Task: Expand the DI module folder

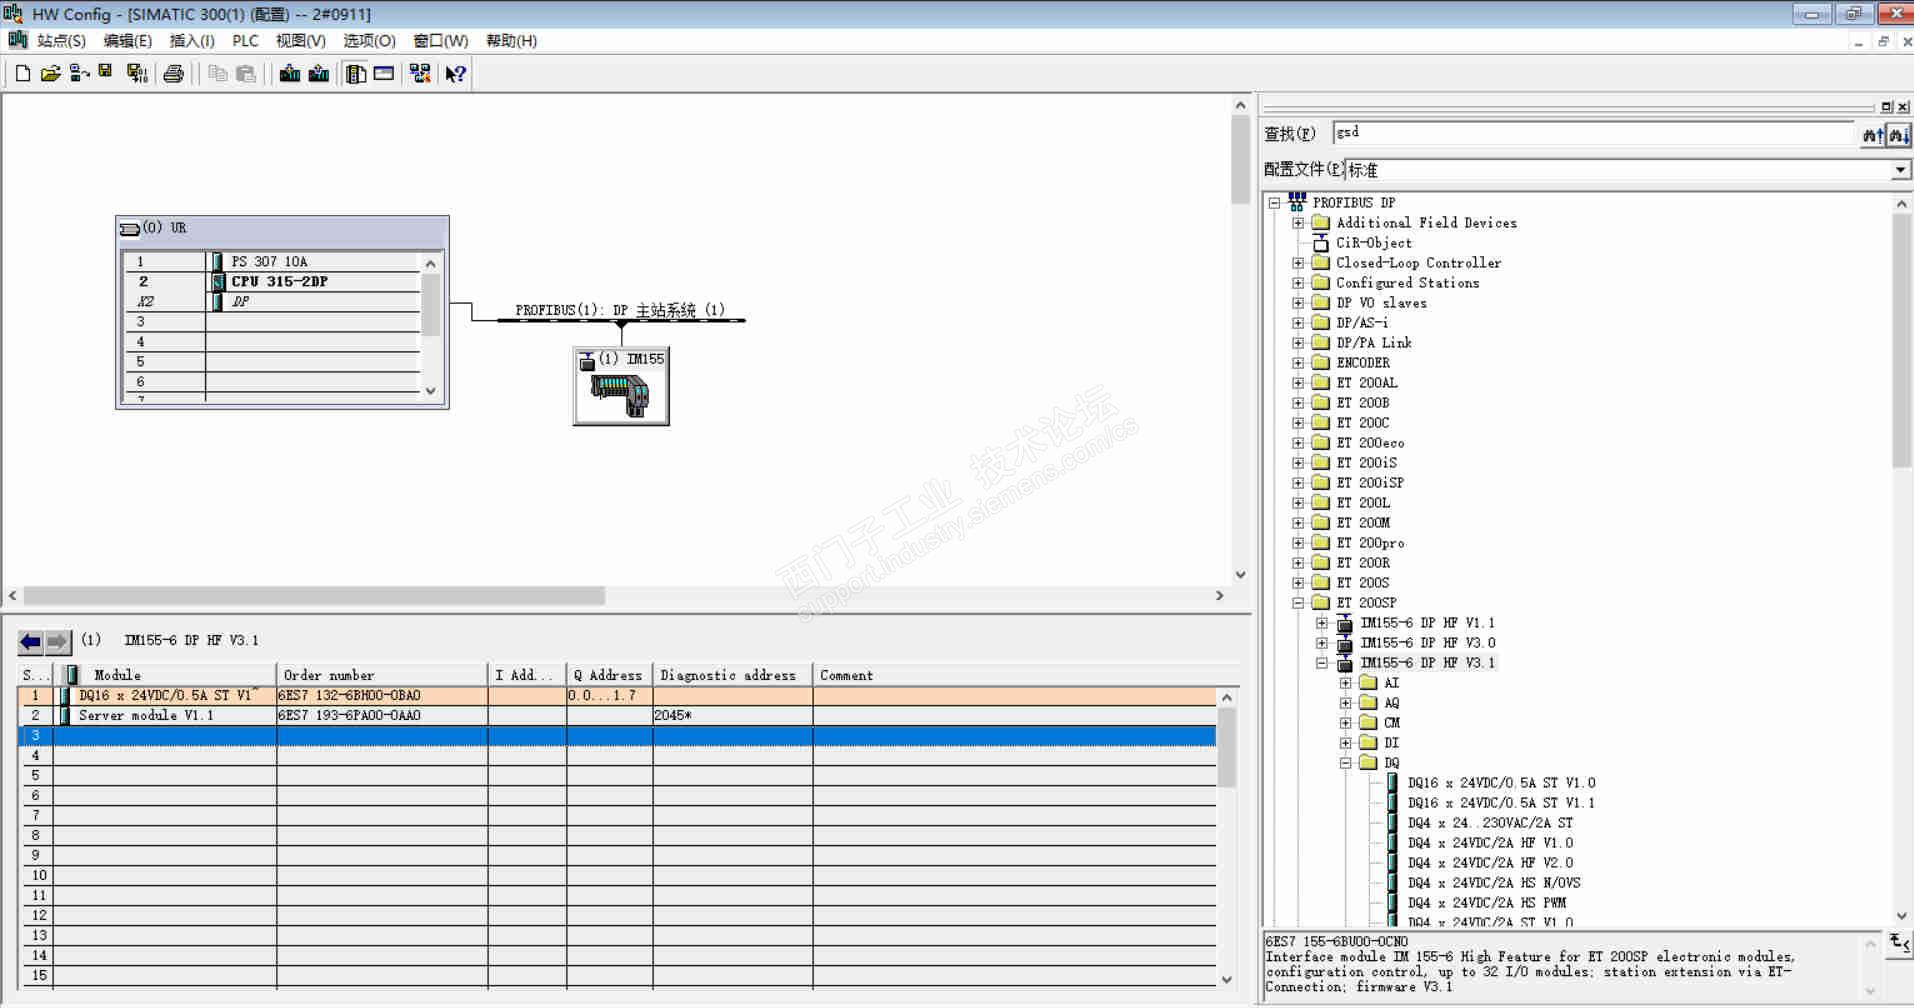Action: 1346,743
